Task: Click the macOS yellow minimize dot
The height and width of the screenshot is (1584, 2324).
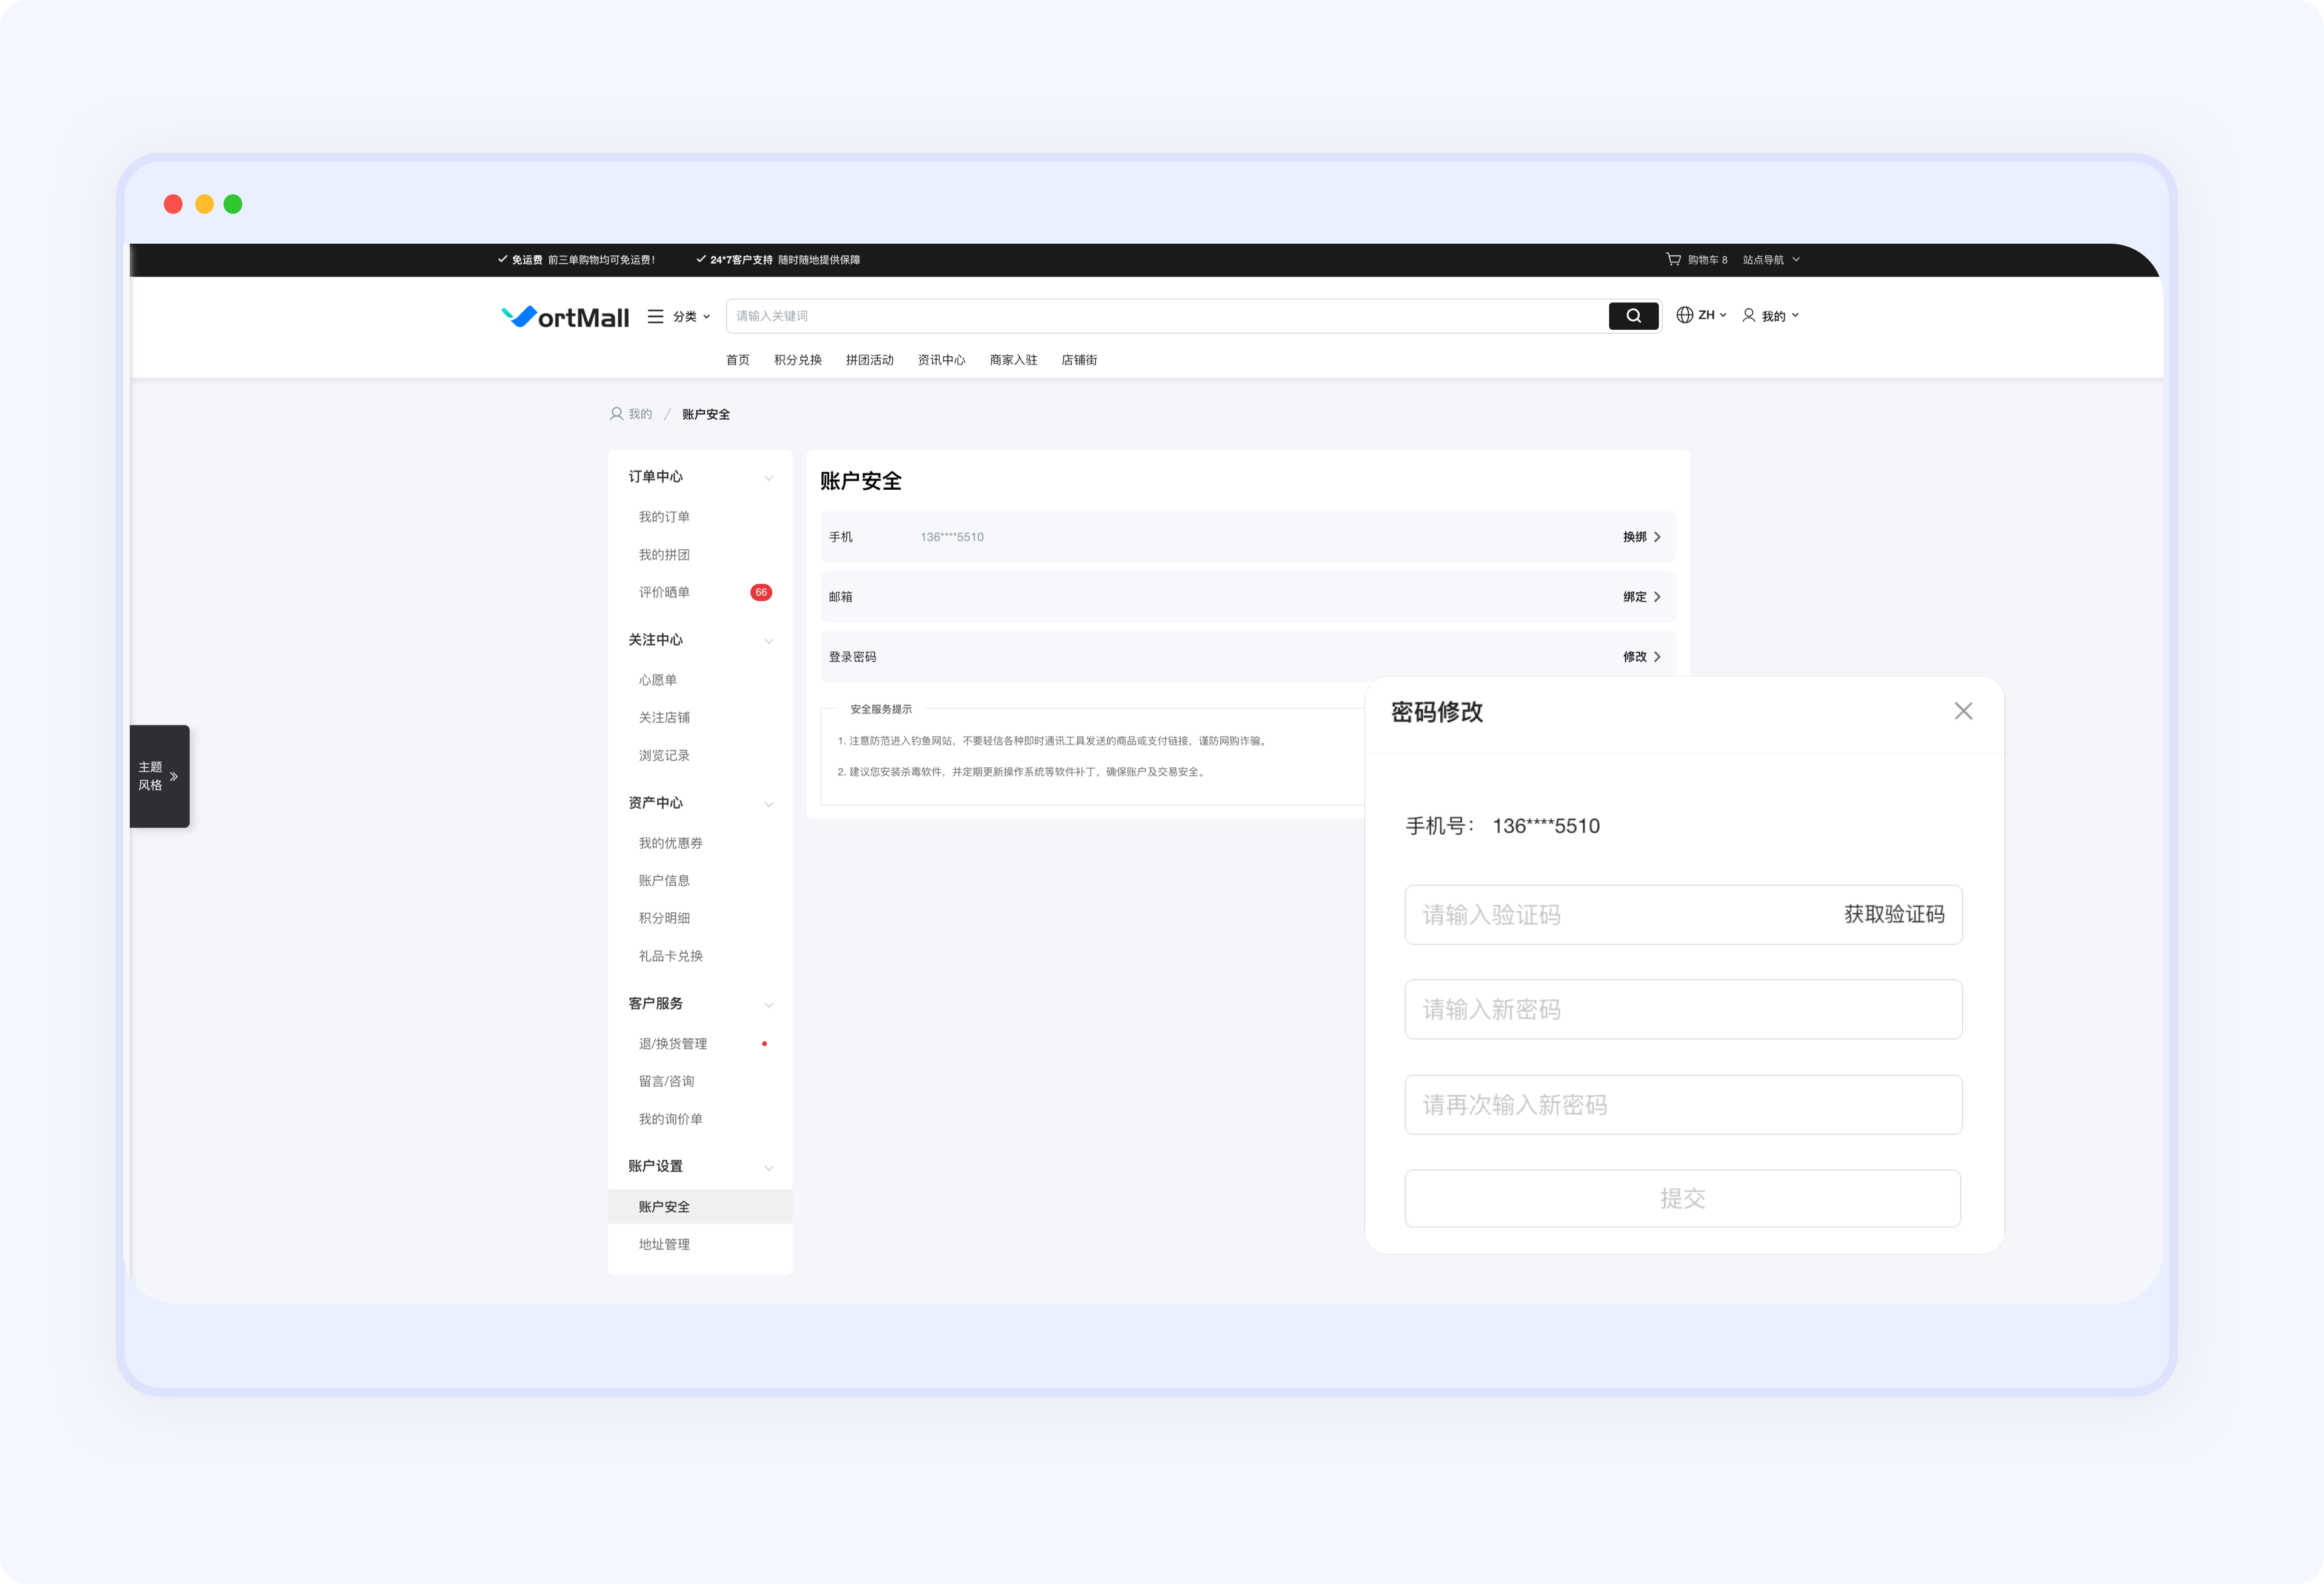Action: [204, 204]
